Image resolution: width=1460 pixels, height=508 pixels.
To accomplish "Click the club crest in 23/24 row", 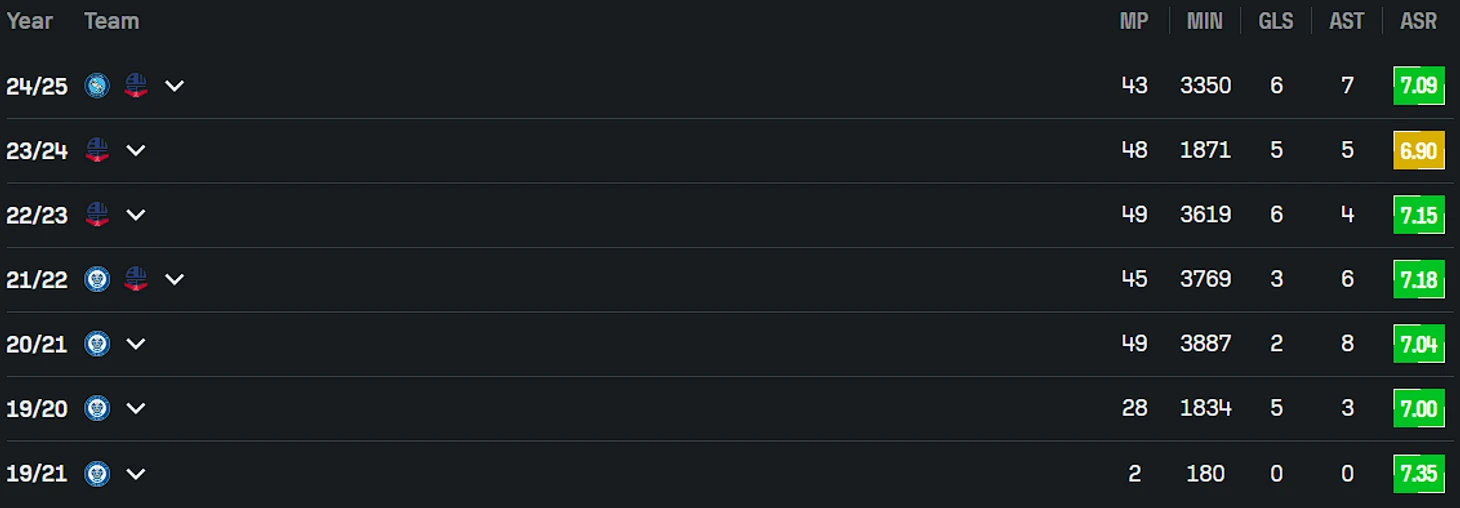I will (x=97, y=150).
